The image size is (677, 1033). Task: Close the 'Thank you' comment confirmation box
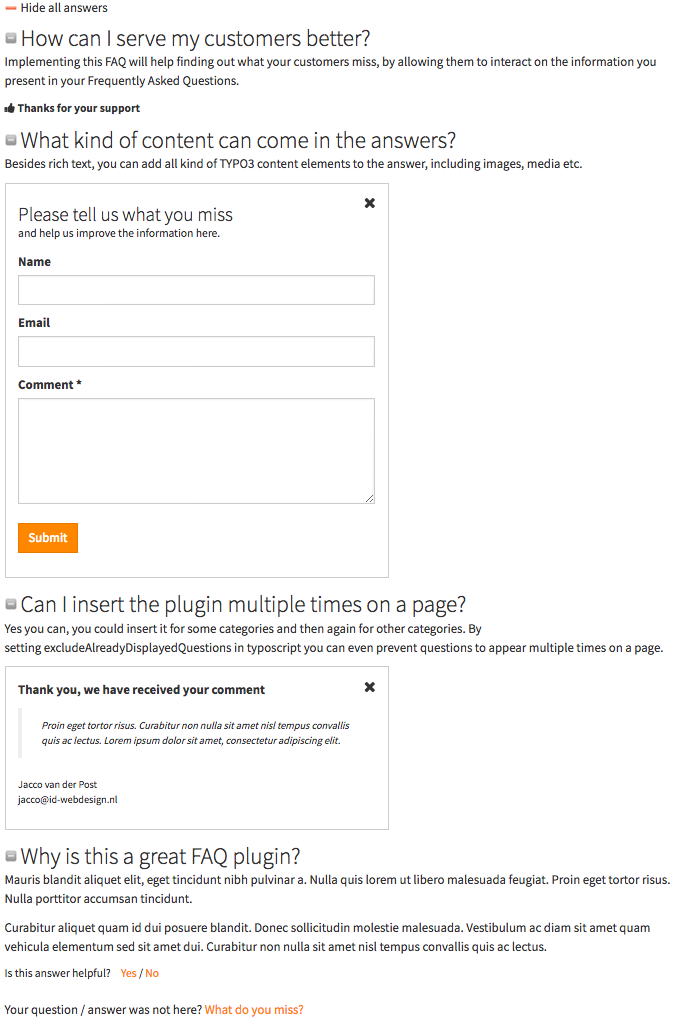(x=369, y=687)
